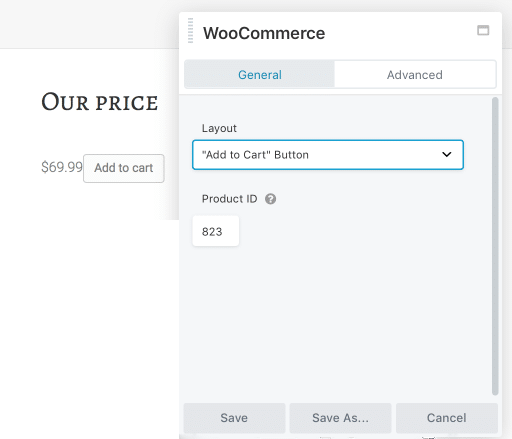Viewport: 512px width, 439px height.
Task: Open the "Add to Cart" Button layout select
Action: tap(328, 155)
